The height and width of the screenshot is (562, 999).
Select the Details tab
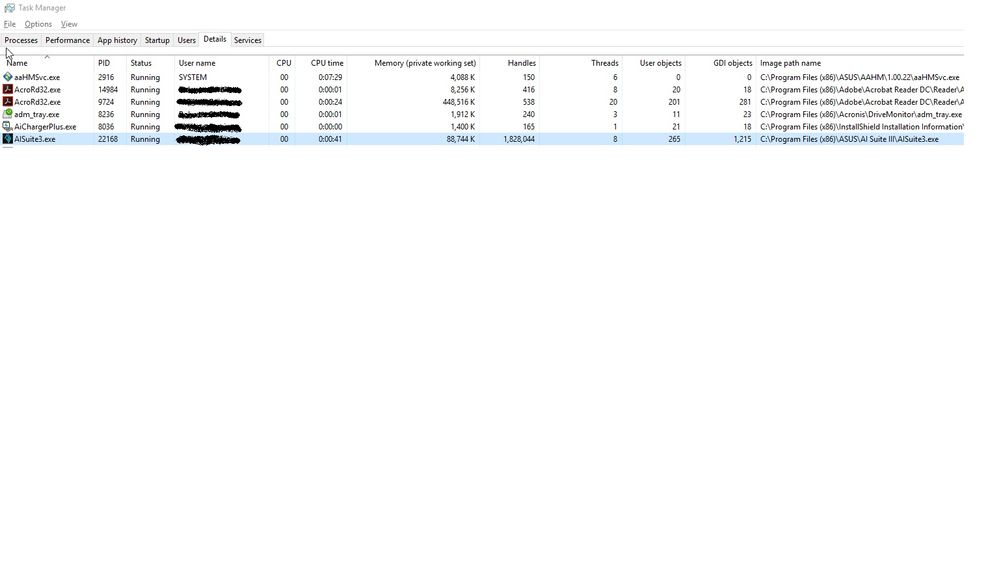click(x=215, y=40)
